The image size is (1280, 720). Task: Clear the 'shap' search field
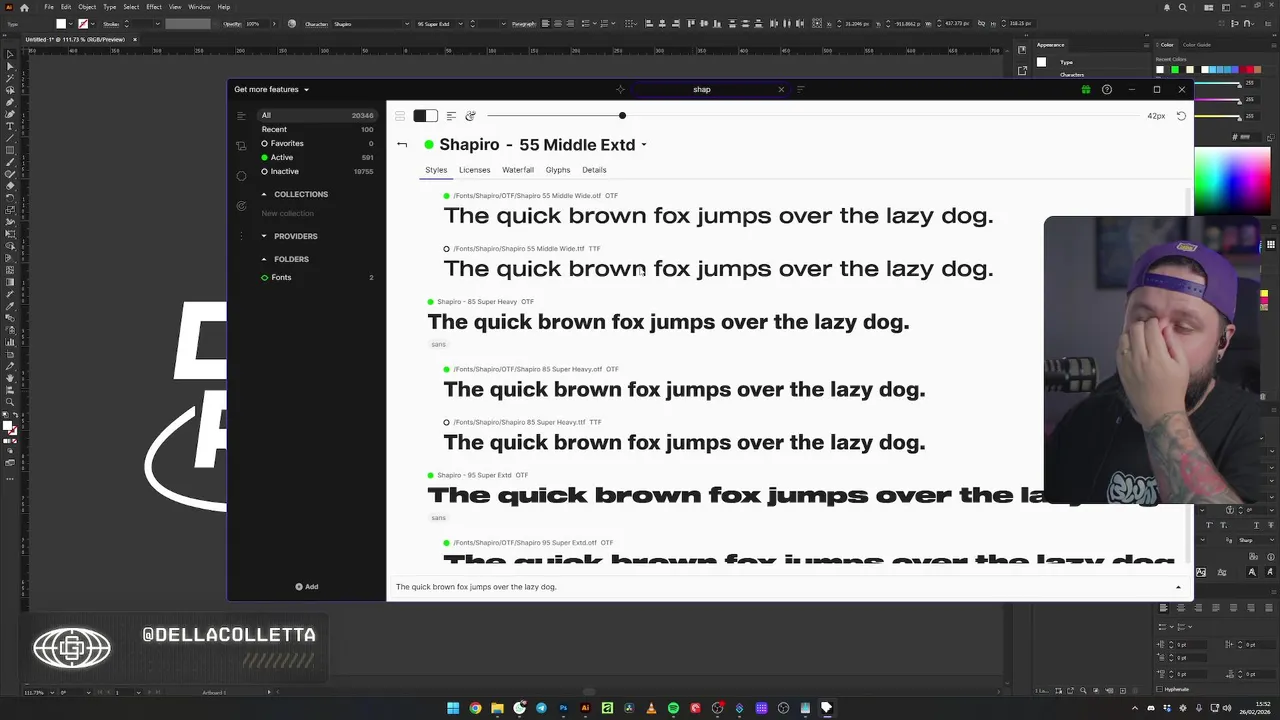click(781, 89)
